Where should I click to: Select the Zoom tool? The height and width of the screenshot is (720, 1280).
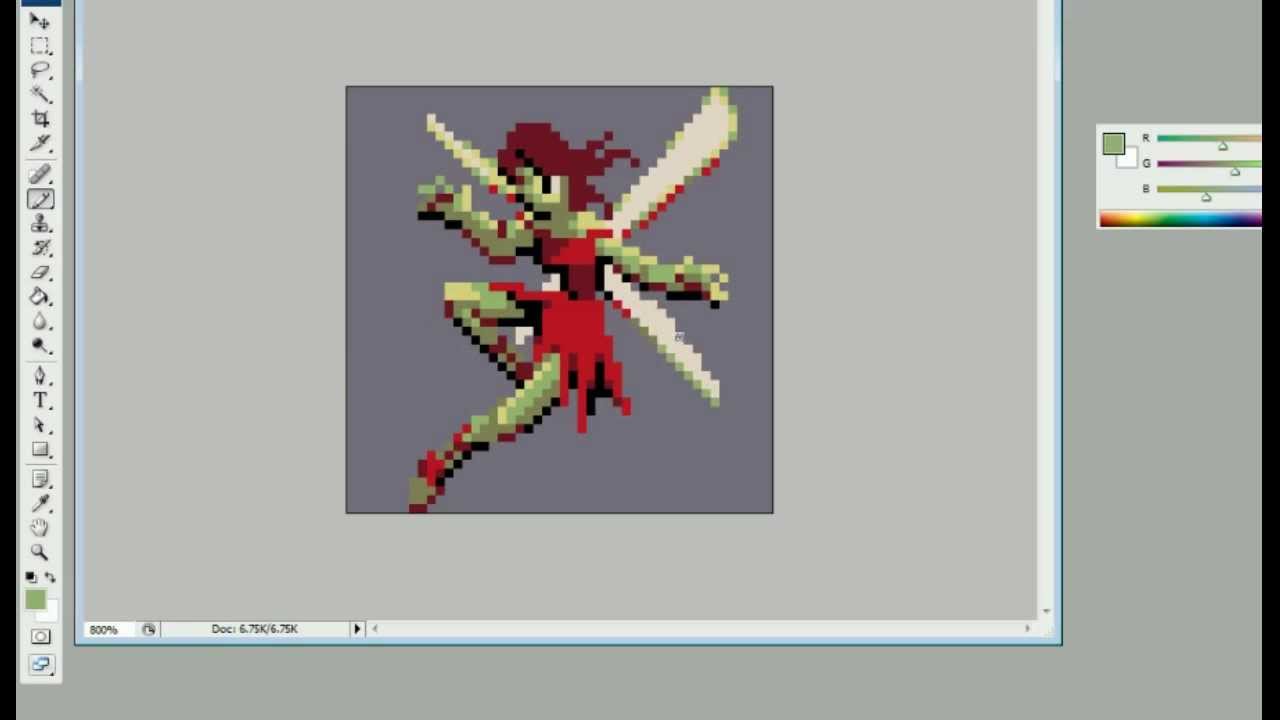(x=40, y=552)
